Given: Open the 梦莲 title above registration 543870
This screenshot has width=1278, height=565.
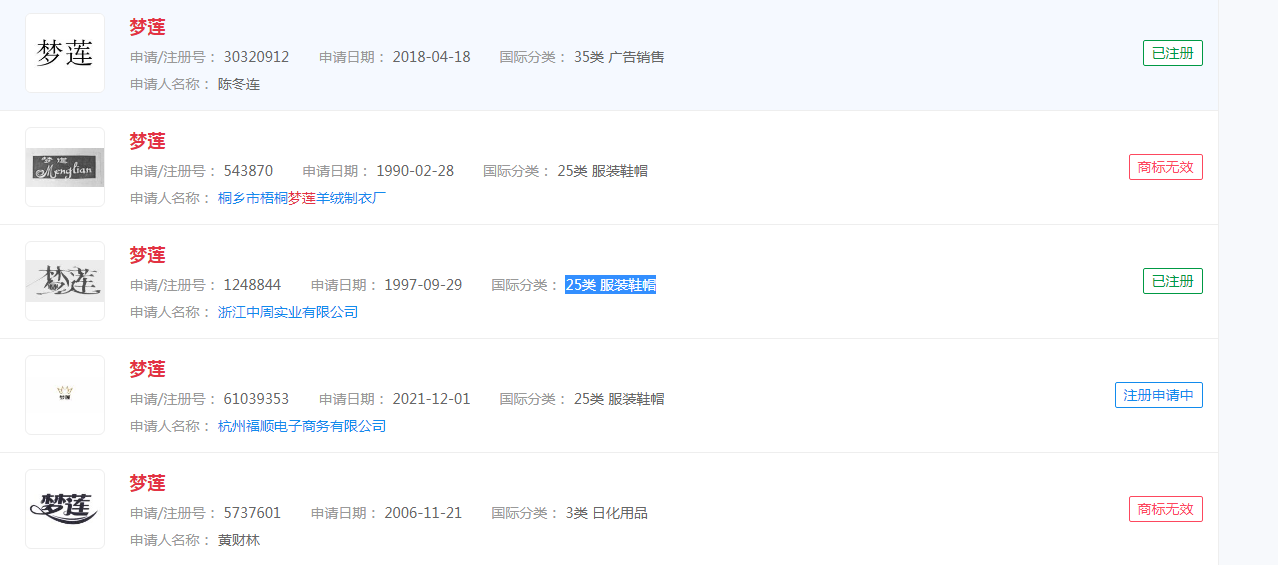Looking at the screenshot, I should (147, 141).
